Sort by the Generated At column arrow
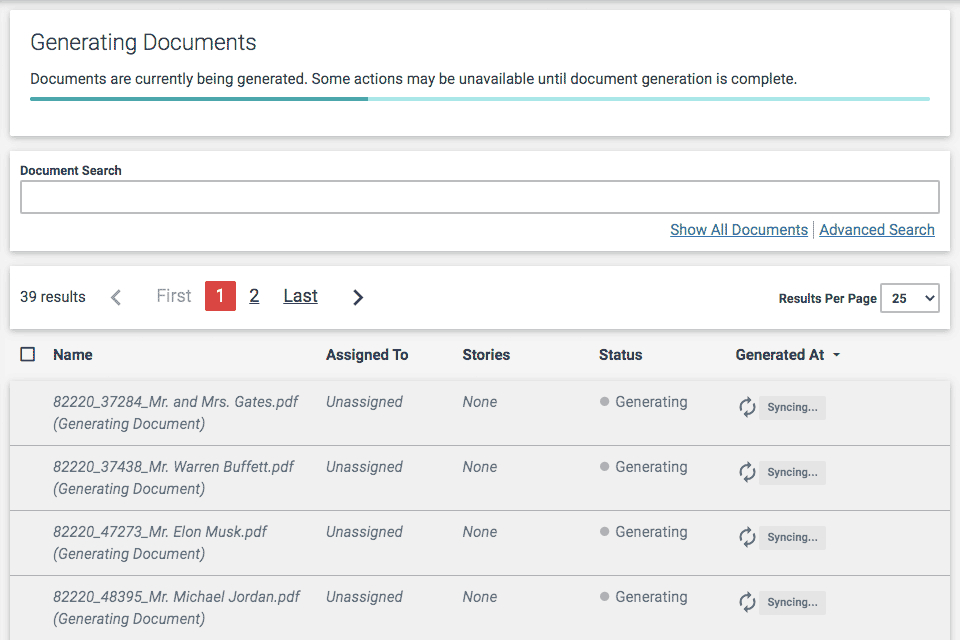 click(x=836, y=355)
